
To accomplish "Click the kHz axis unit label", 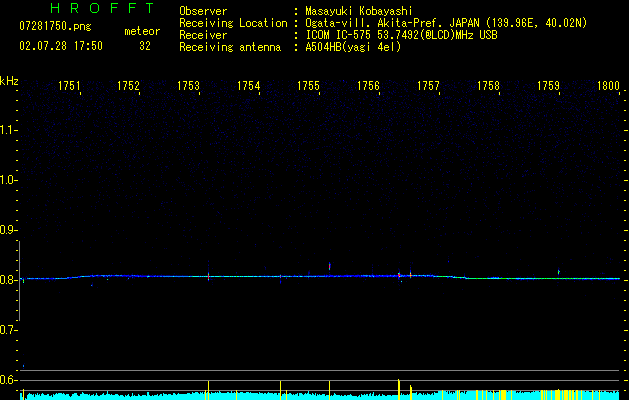I will (9, 81).
